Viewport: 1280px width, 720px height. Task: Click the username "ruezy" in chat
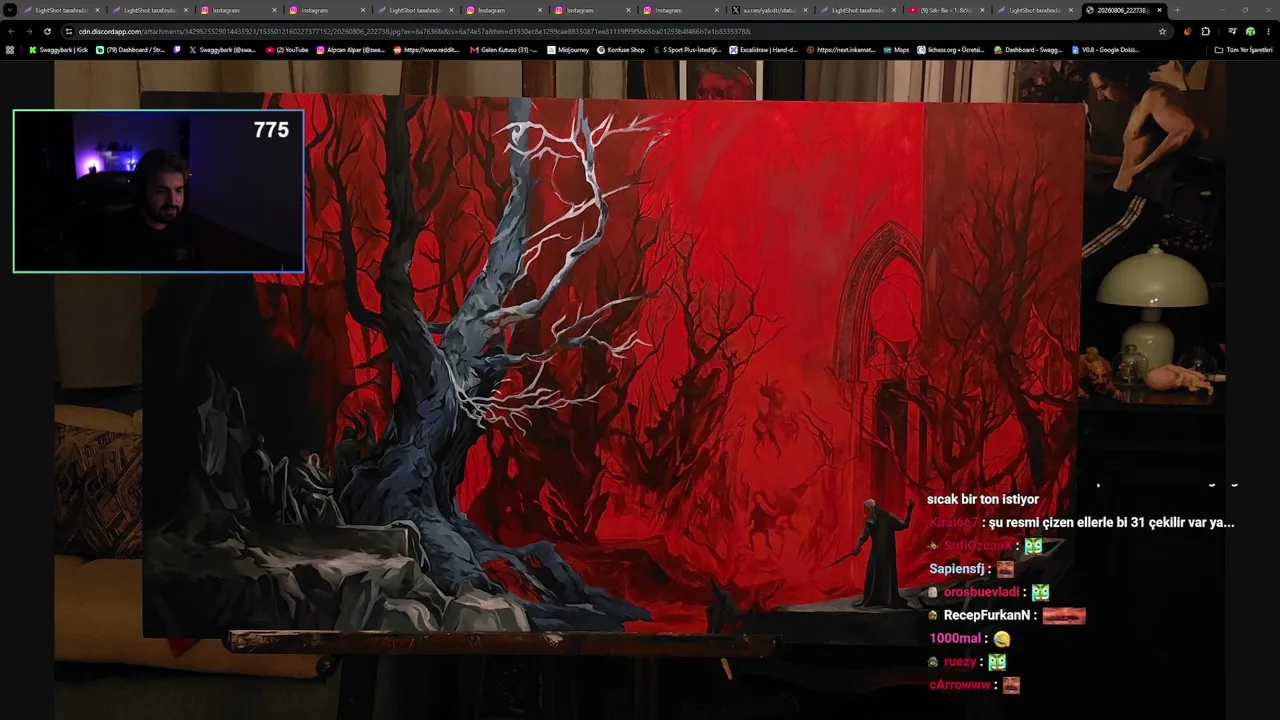click(x=960, y=661)
